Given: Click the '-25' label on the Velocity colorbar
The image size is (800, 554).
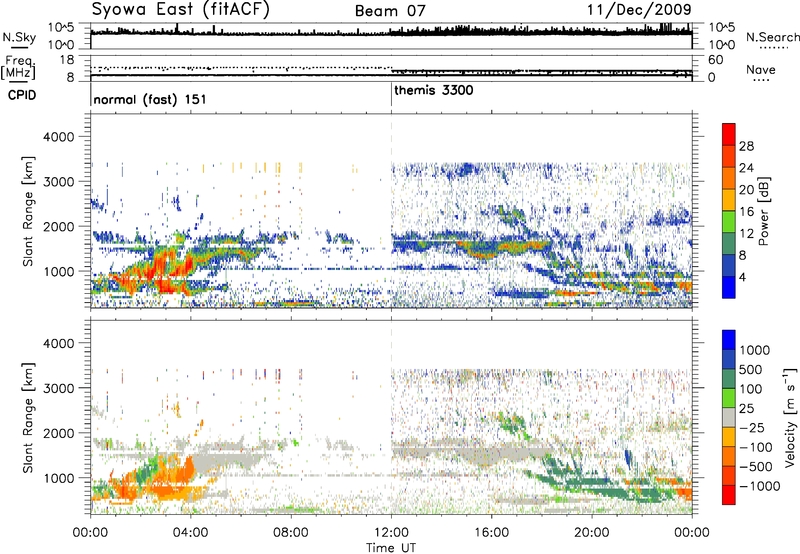Looking at the screenshot, I should [752, 427].
